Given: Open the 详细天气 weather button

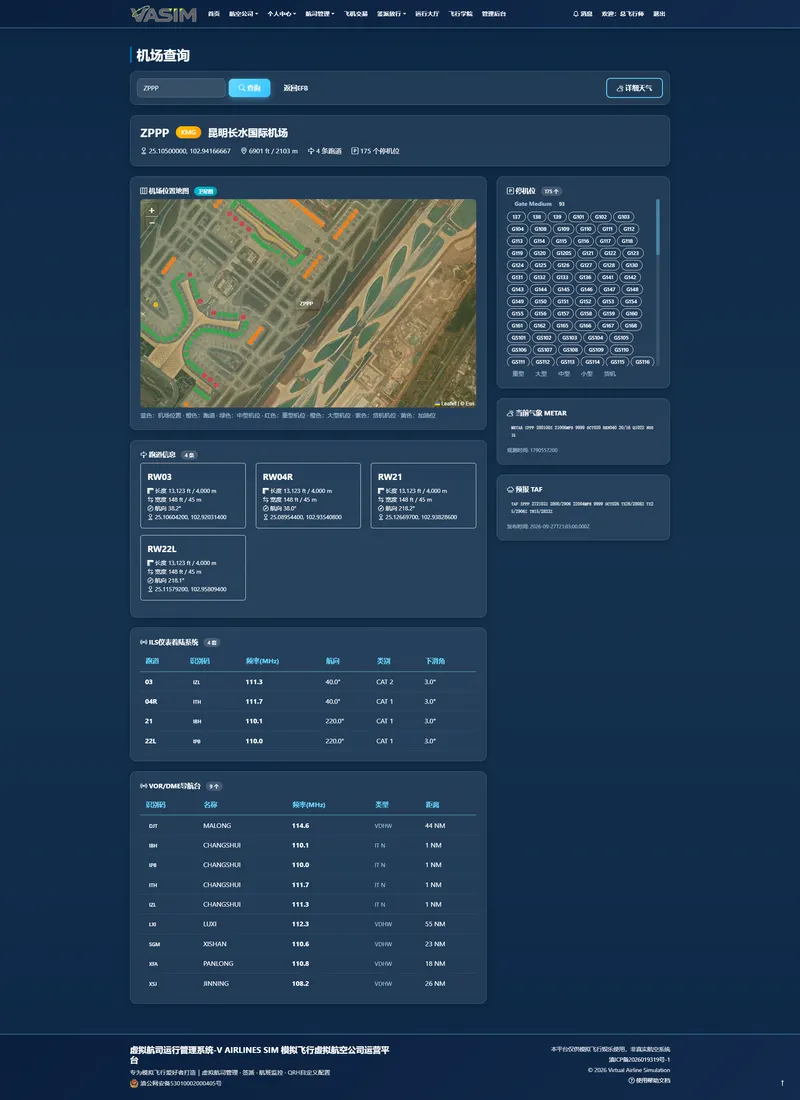Looking at the screenshot, I should (634, 88).
